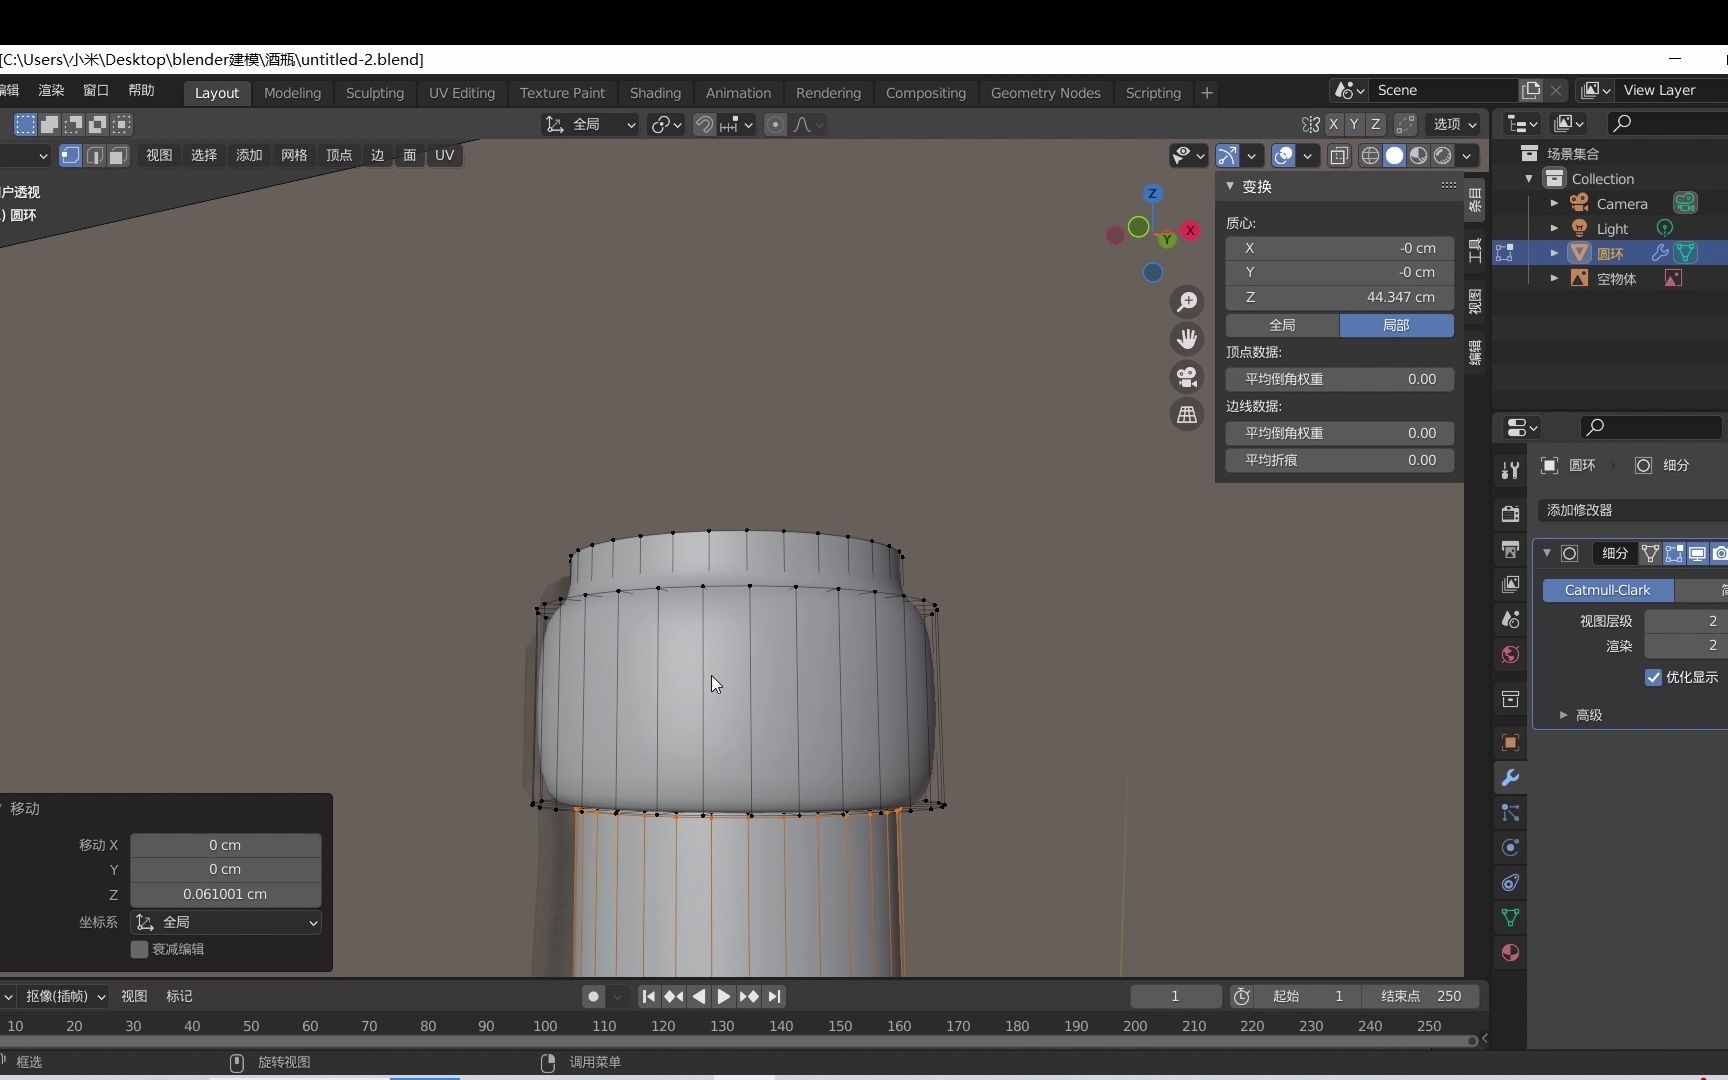Open the 渲染 menu
Image resolution: width=1728 pixels, height=1080 pixels.
tap(50, 90)
